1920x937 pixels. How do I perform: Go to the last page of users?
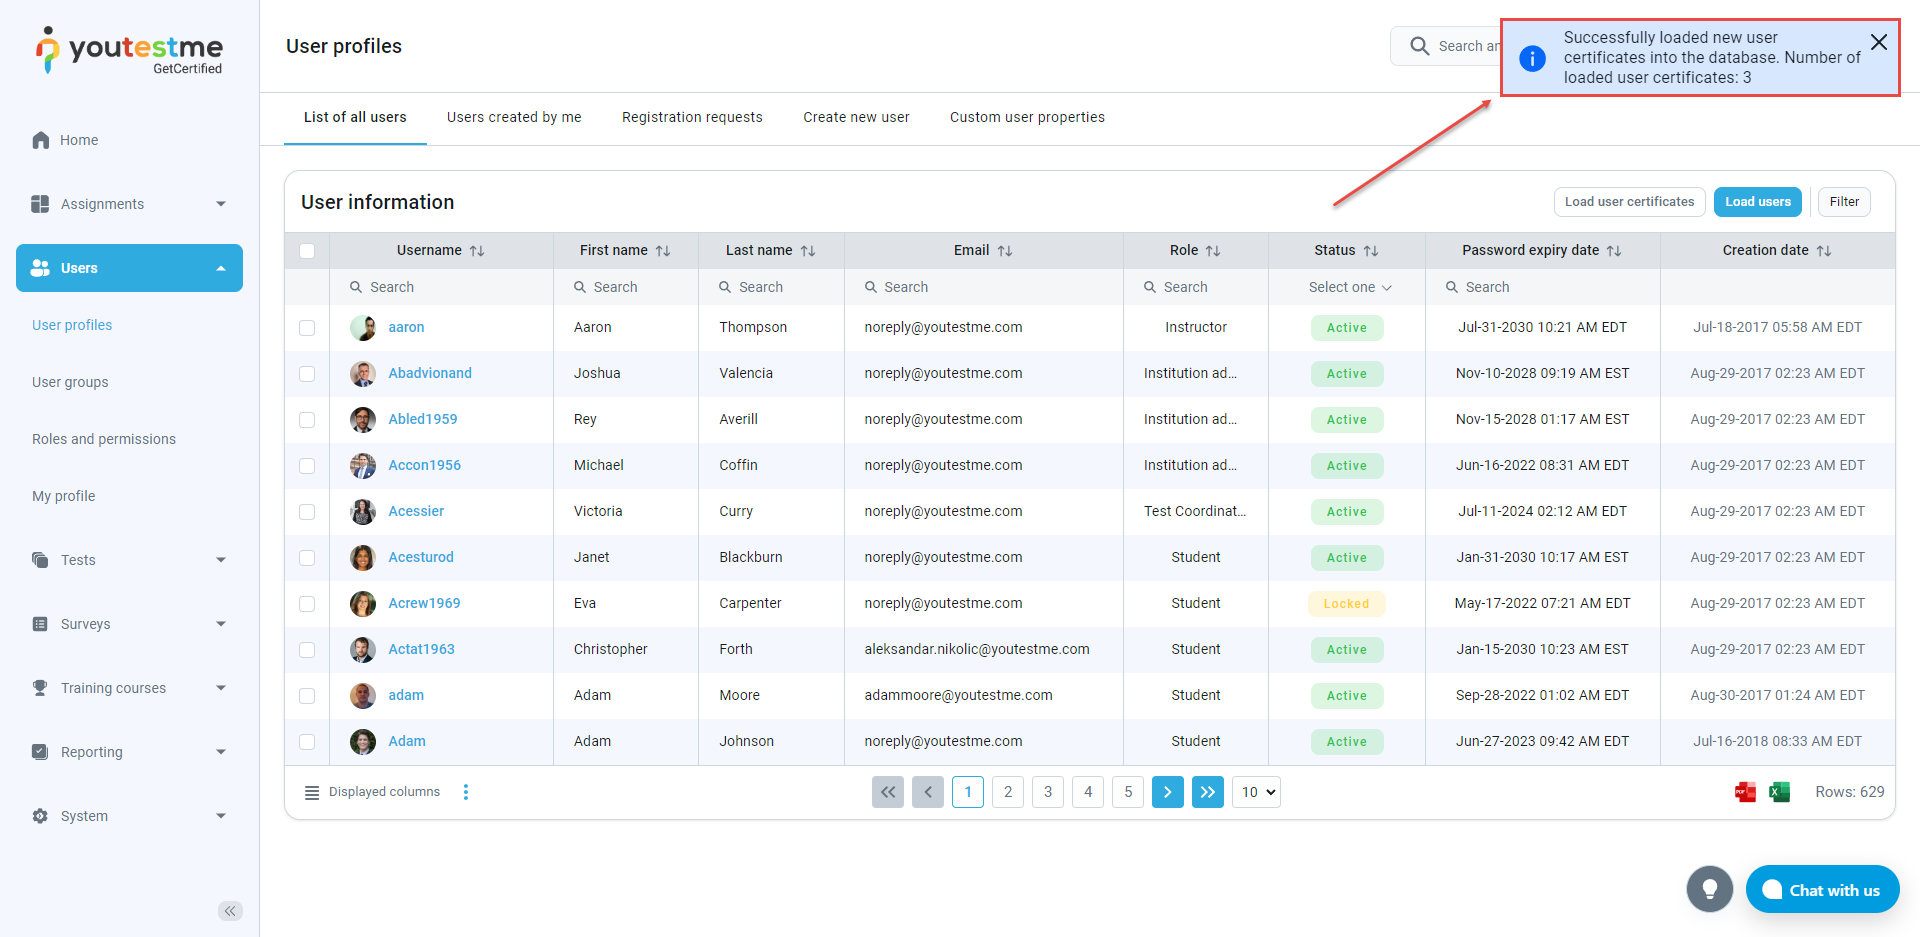[1207, 792]
